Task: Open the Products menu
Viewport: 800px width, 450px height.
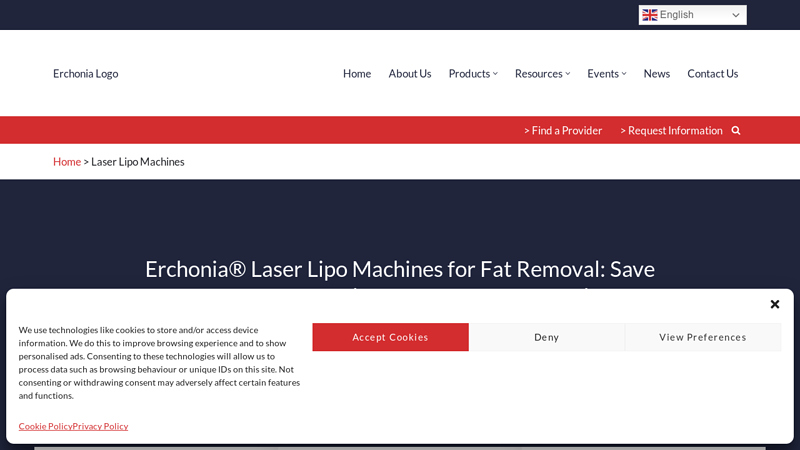Action: point(469,73)
